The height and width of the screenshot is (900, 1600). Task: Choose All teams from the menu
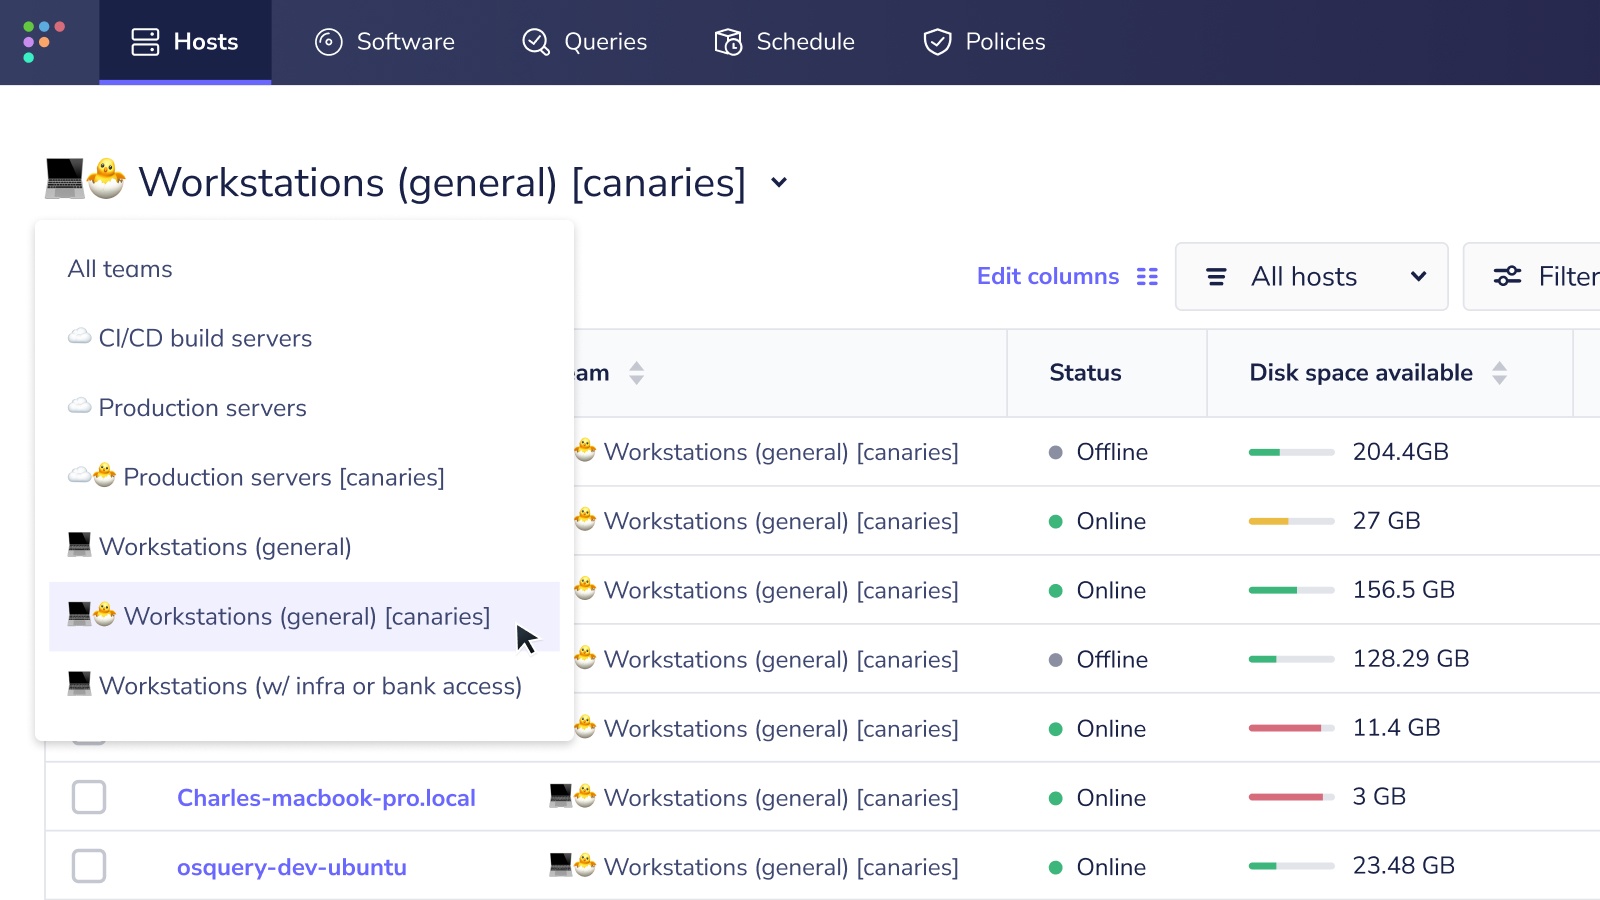click(304, 269)
